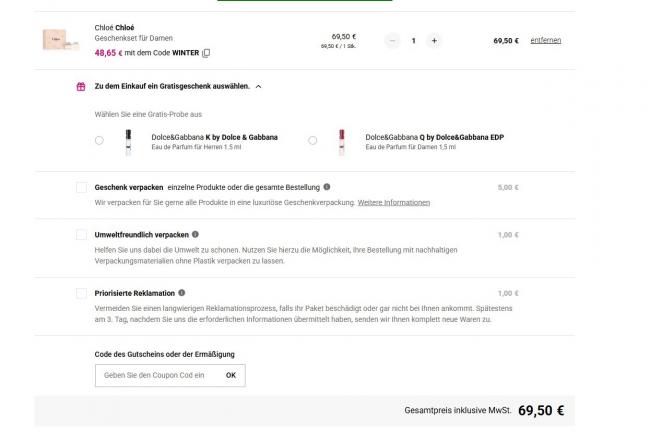Open info icon for Geschenk verpacken
650x432 pixels.
[x=327, y=187]
